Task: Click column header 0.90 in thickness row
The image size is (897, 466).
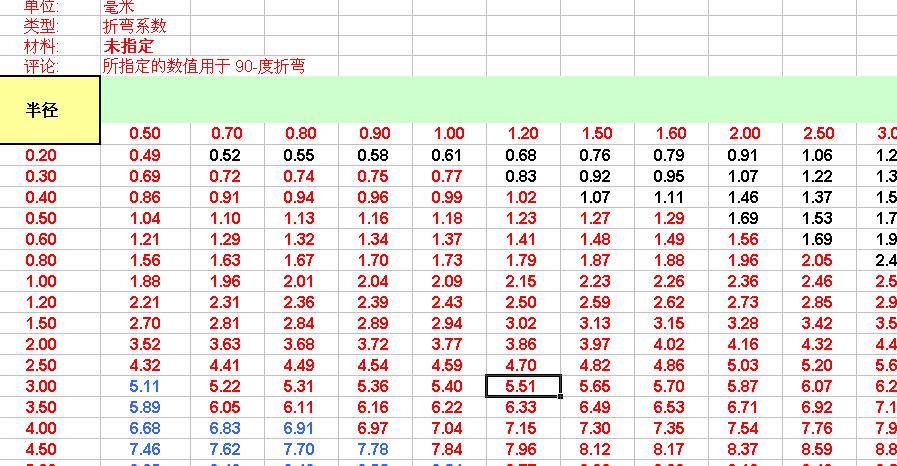Action: click(x=375, y=133)
